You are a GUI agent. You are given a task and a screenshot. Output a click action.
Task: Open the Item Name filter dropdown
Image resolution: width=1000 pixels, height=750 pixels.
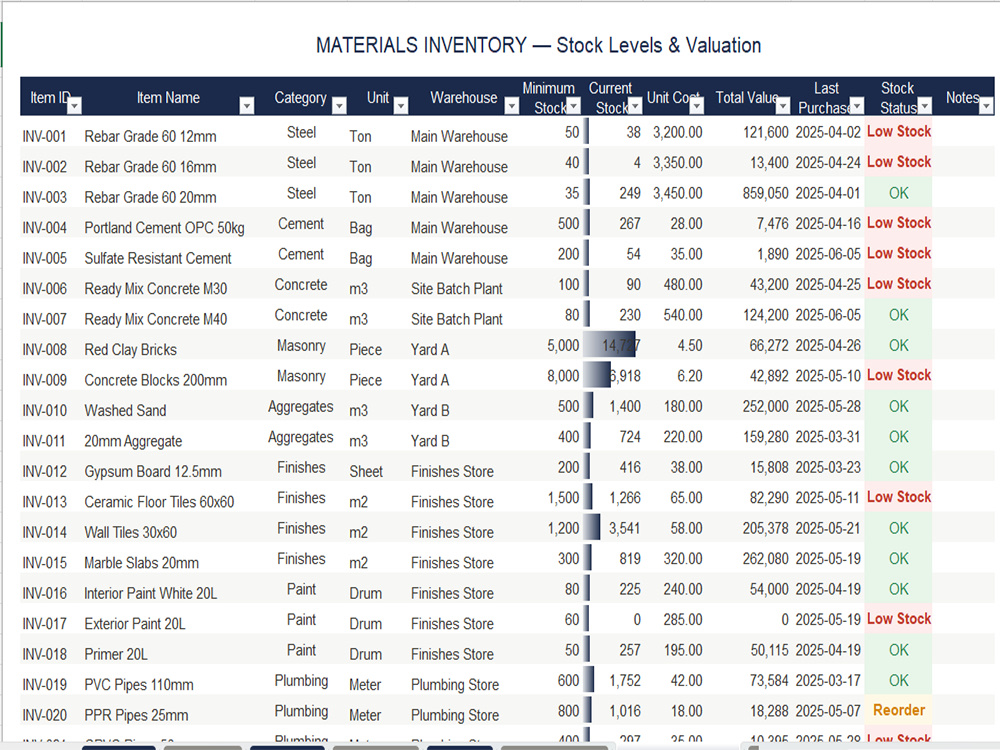[247, 106]
